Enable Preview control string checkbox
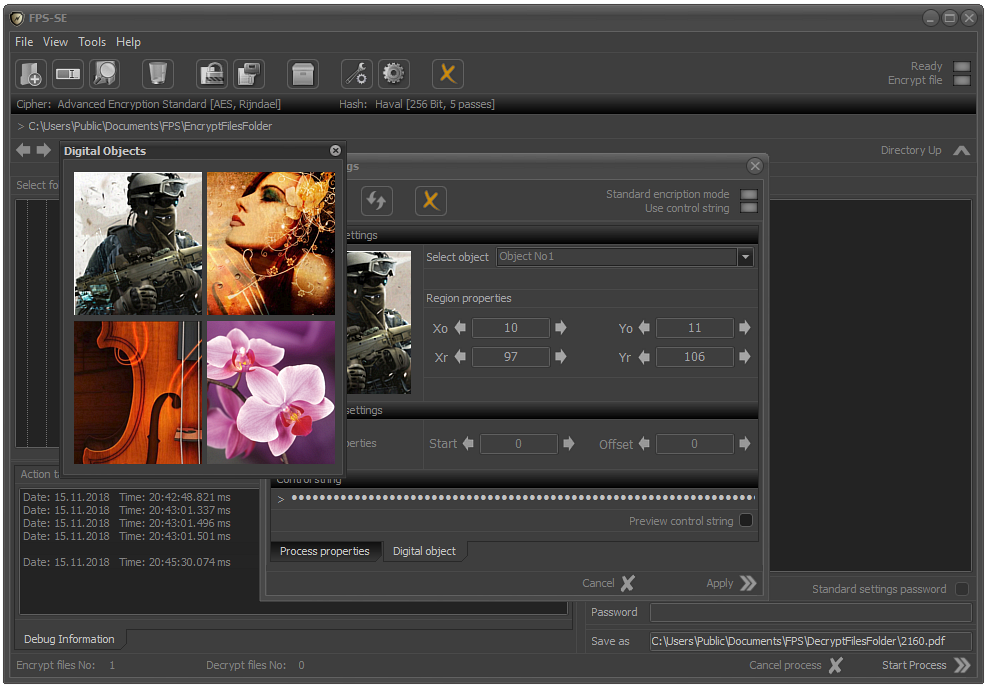Screen dimensions: 987x688 [745, 521]
